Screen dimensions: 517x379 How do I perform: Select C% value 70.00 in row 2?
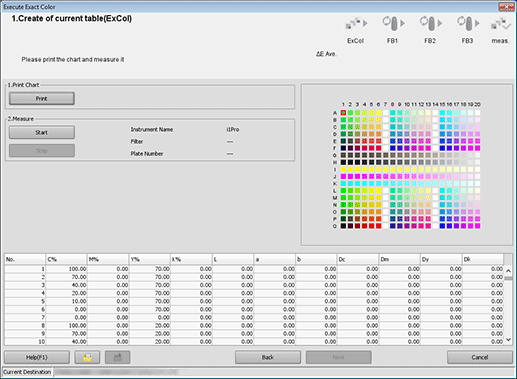(x=66, y=277)
